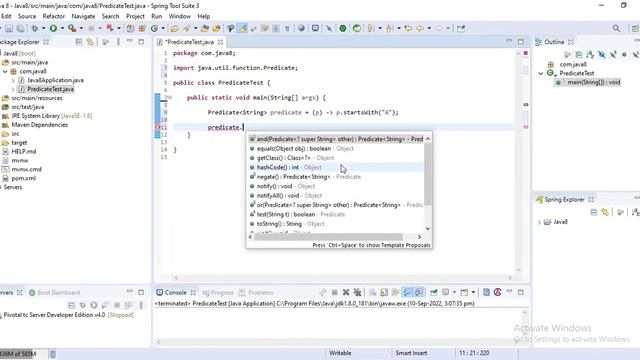Collapse PredicateTest class in Outline

tap(541, 73)
